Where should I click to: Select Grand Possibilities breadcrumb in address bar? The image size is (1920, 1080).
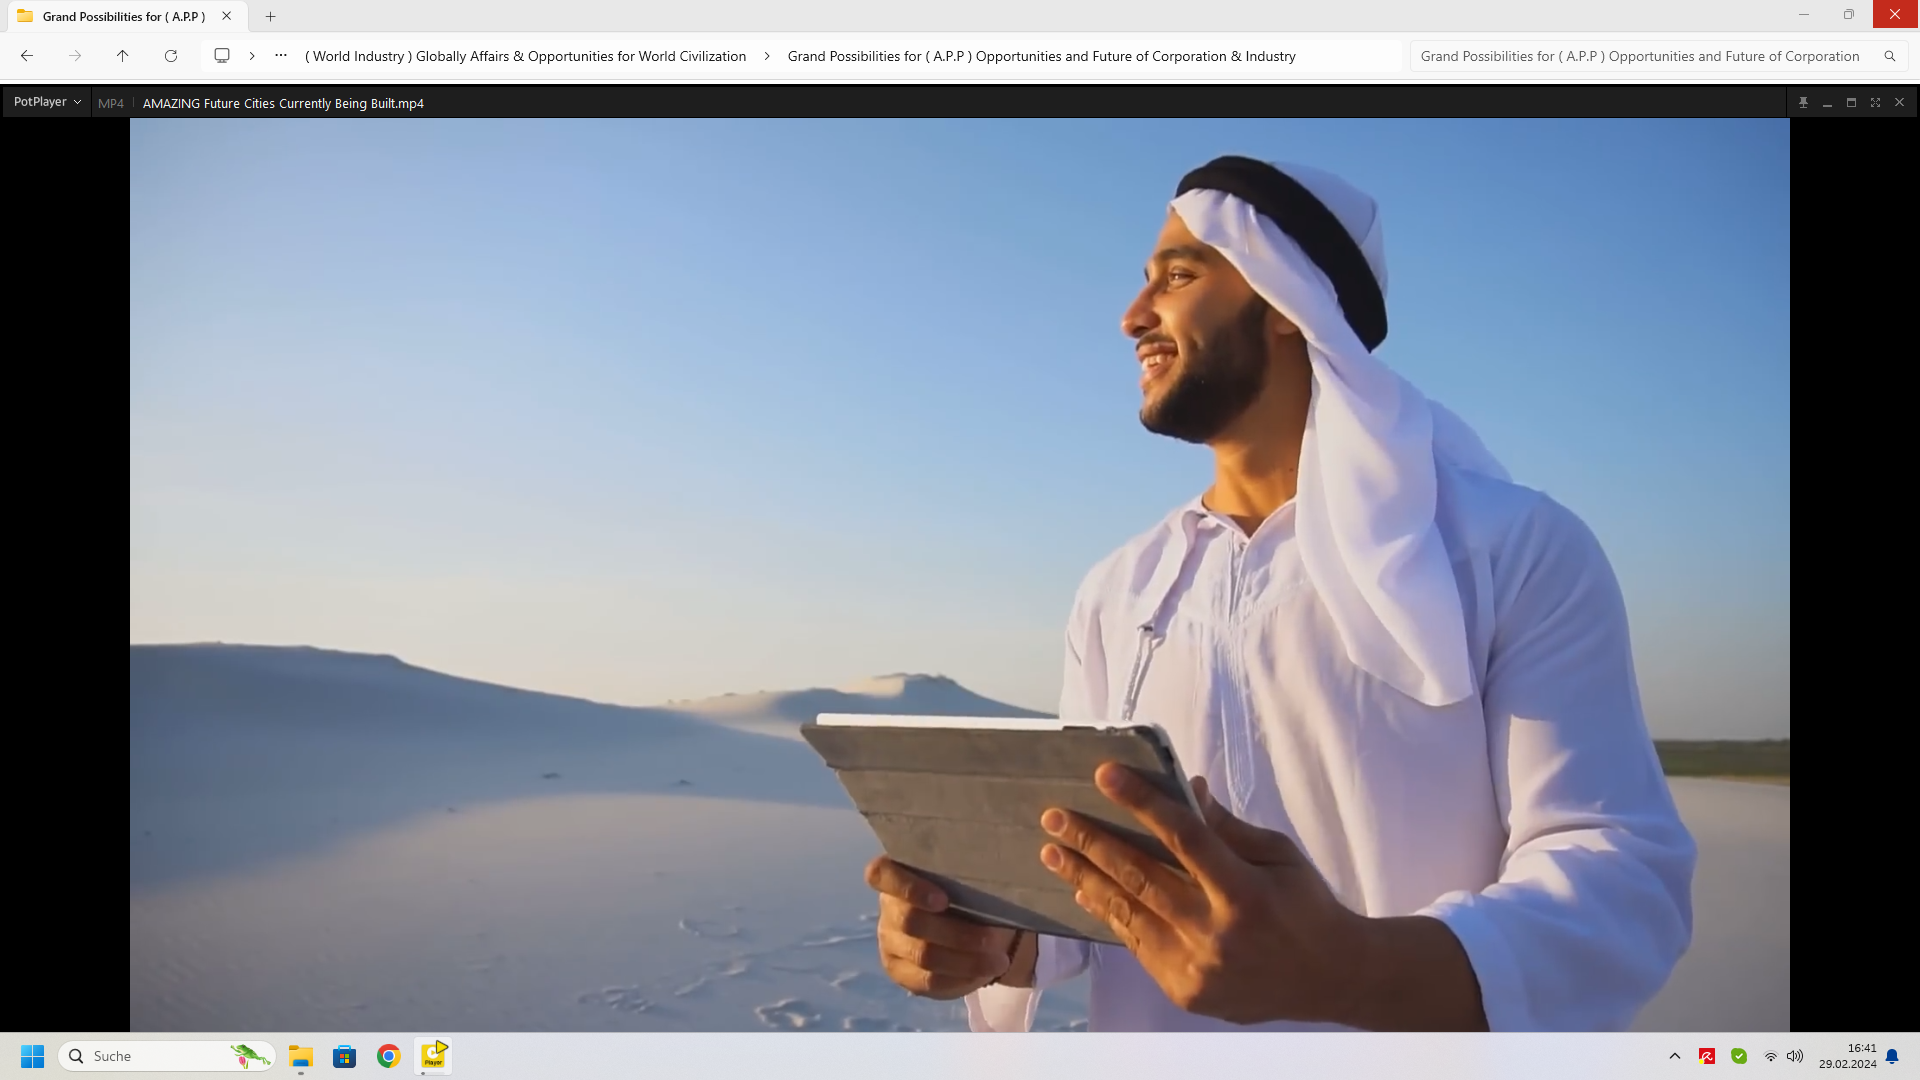(x=1041, y=56)
